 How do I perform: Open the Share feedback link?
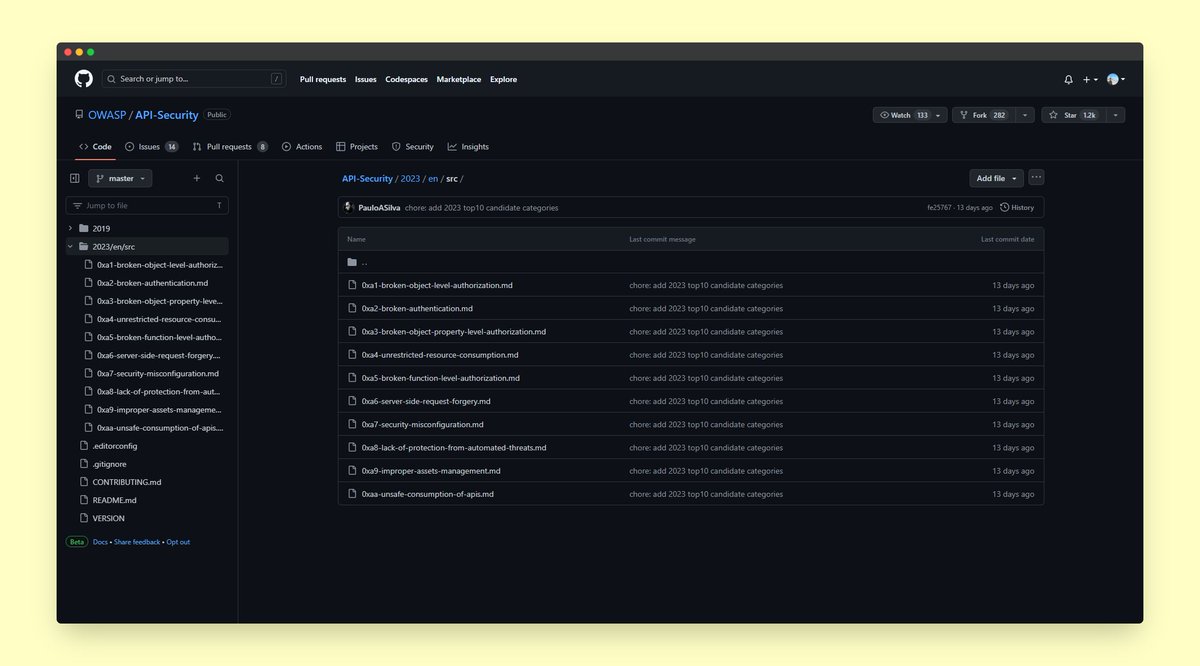137,542
